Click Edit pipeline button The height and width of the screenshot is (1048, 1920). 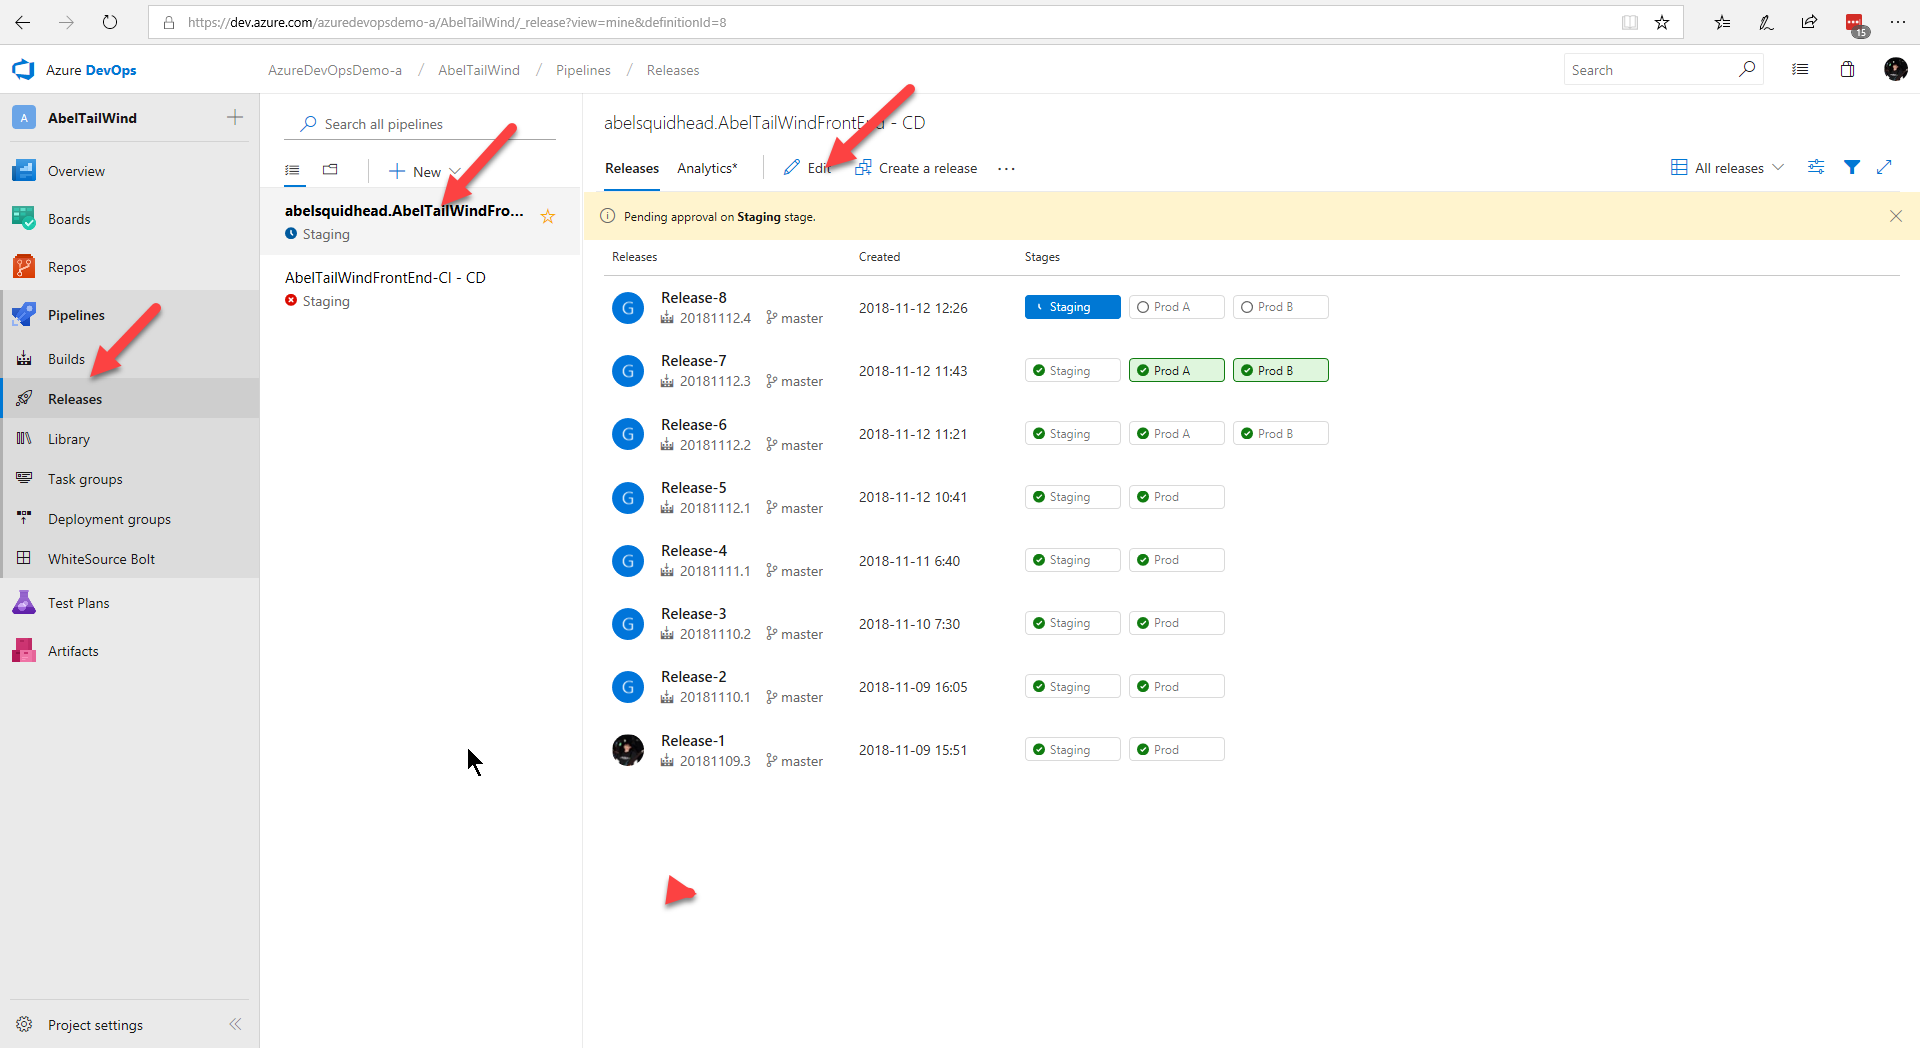(808, 168)
